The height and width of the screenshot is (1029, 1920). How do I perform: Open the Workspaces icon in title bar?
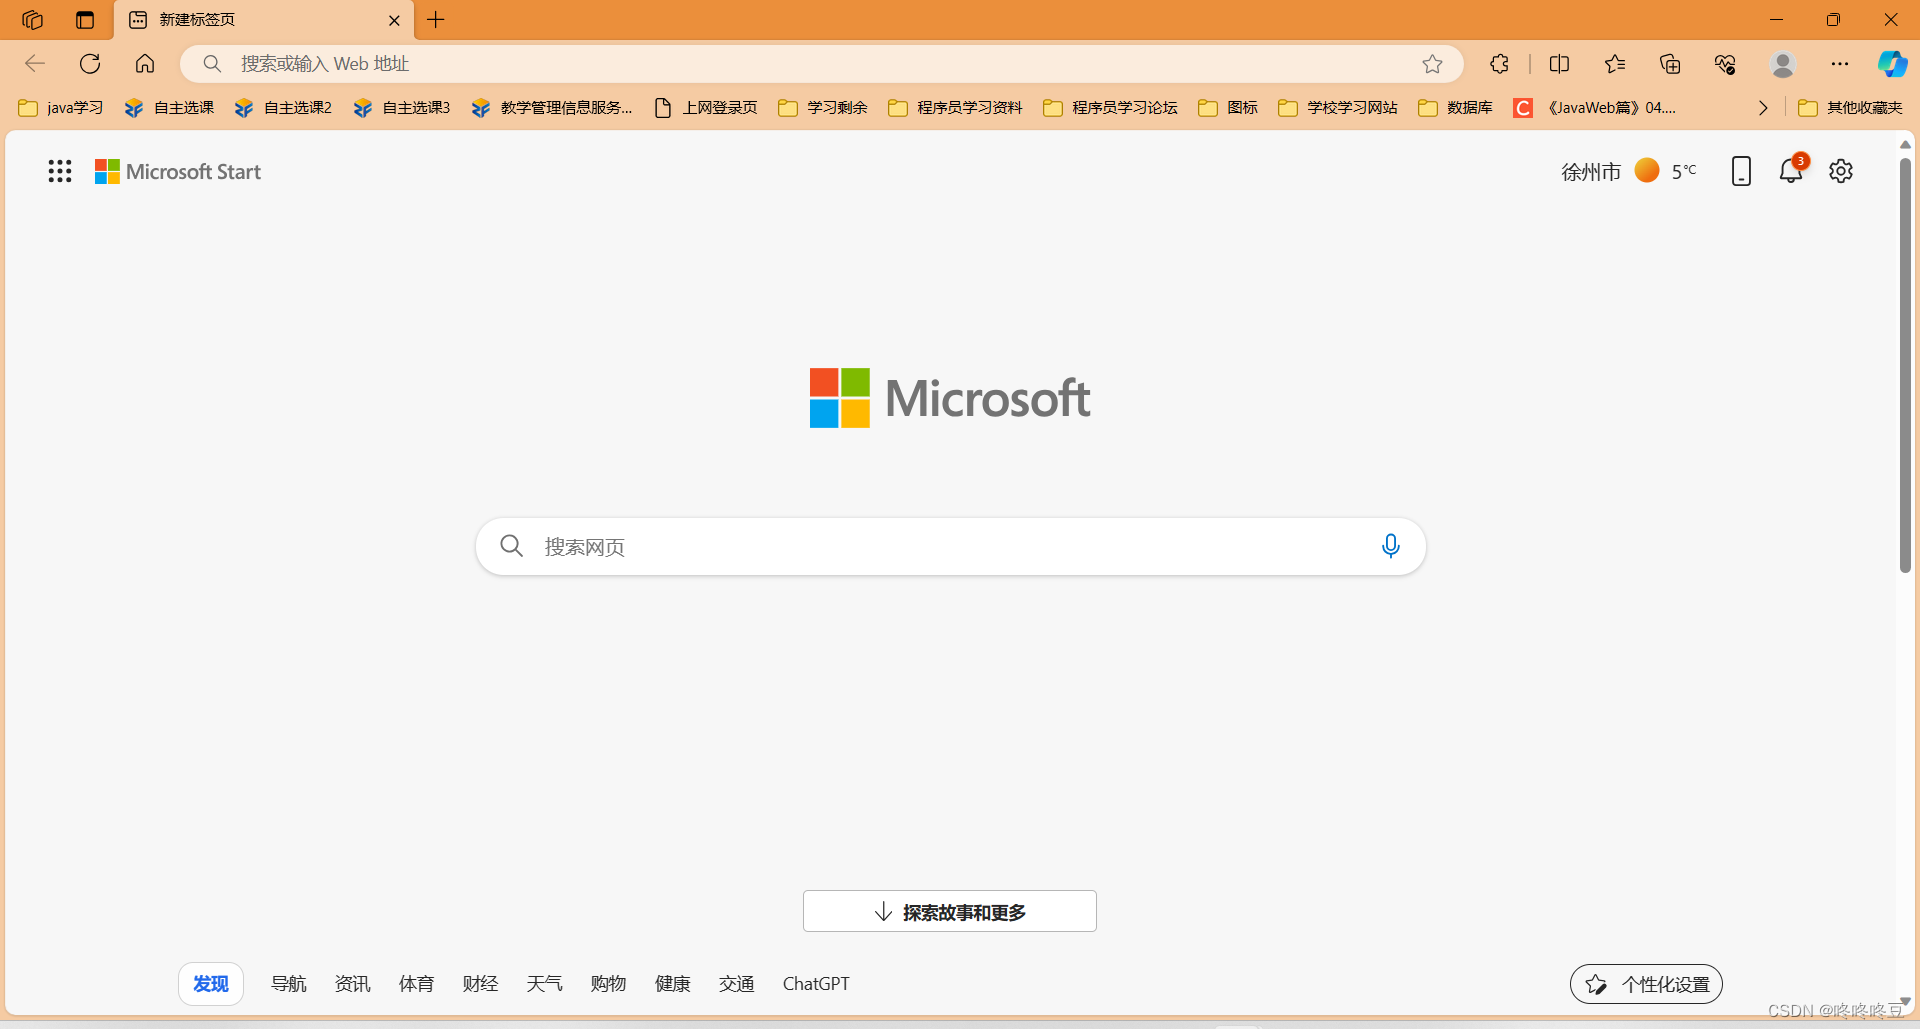click(32, 20)
